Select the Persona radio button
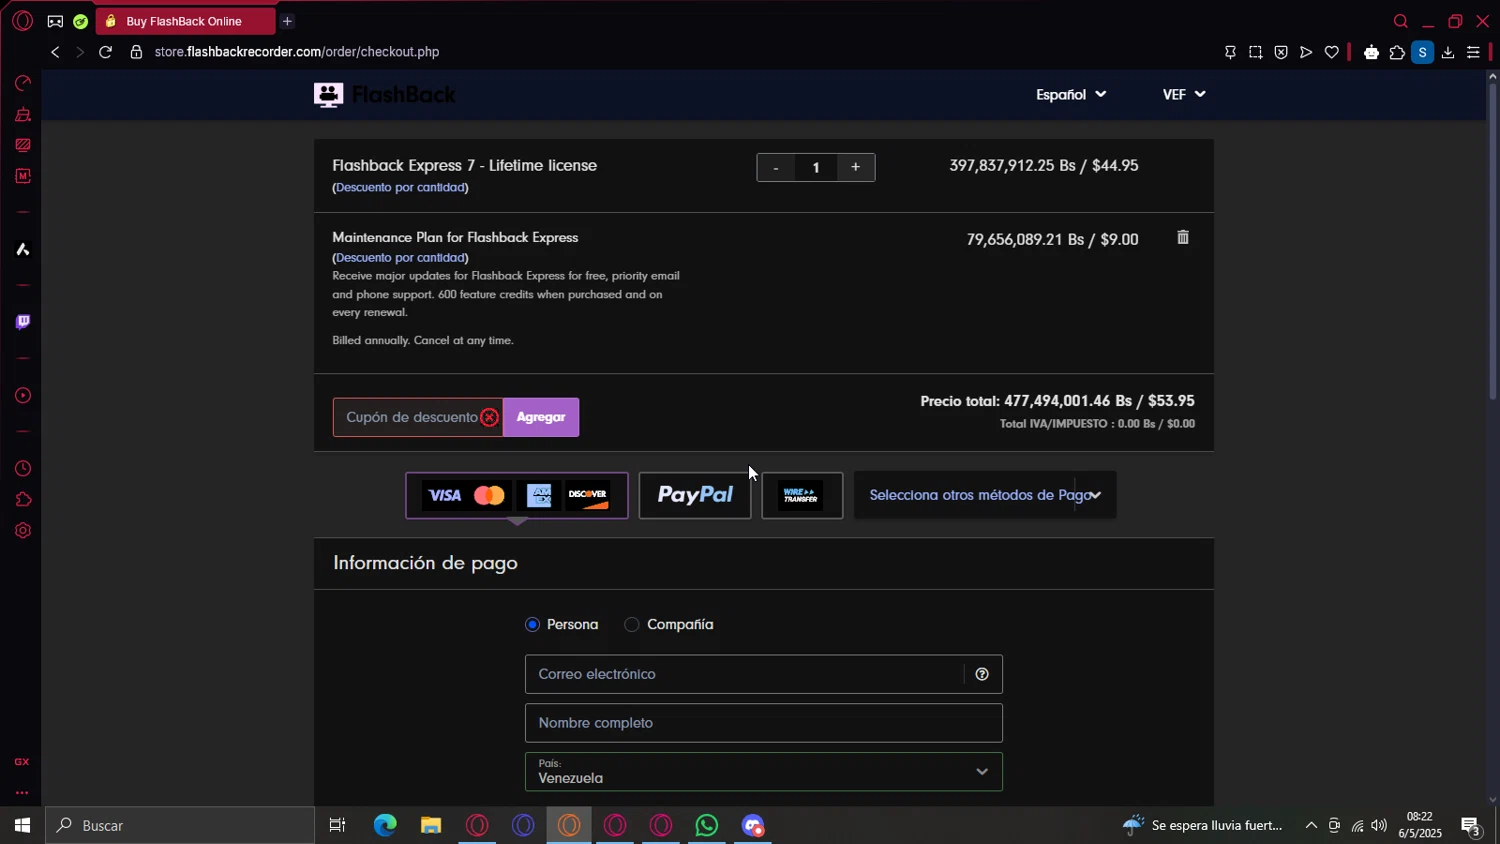This screenshot has height=844, width=1500. tap(532, 624)
